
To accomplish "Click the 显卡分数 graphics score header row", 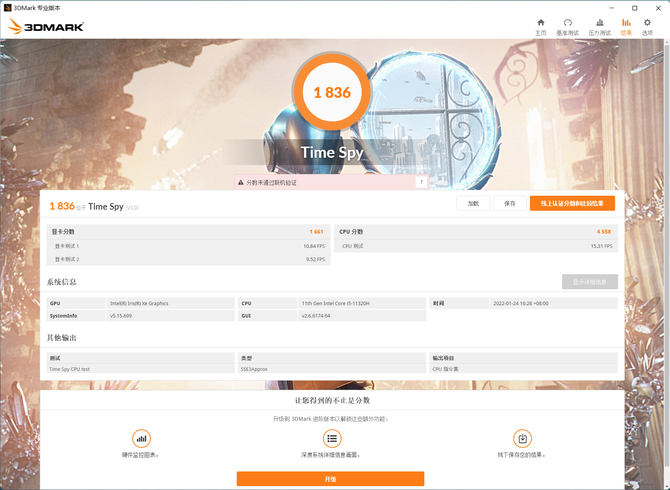I will pyautogui.click(x=188, y=232).
